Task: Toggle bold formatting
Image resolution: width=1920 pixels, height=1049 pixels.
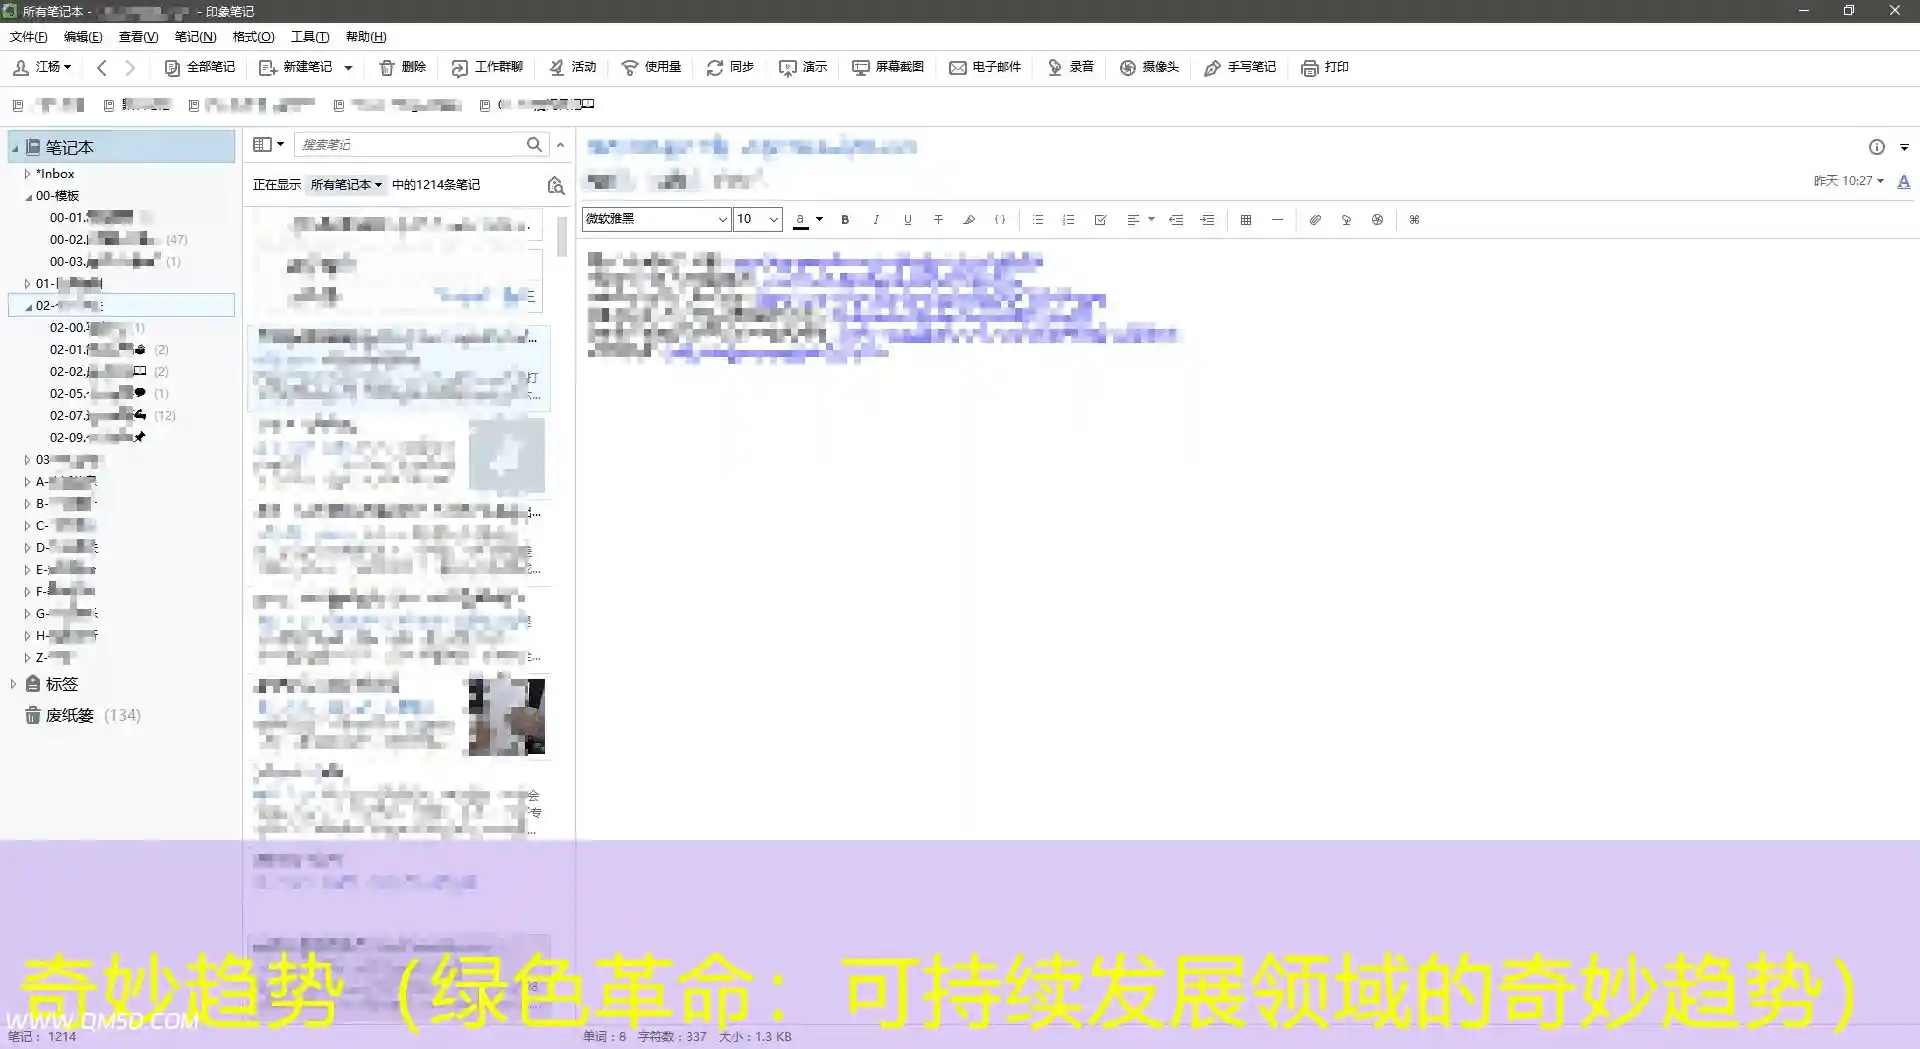Action: (845, 220)
